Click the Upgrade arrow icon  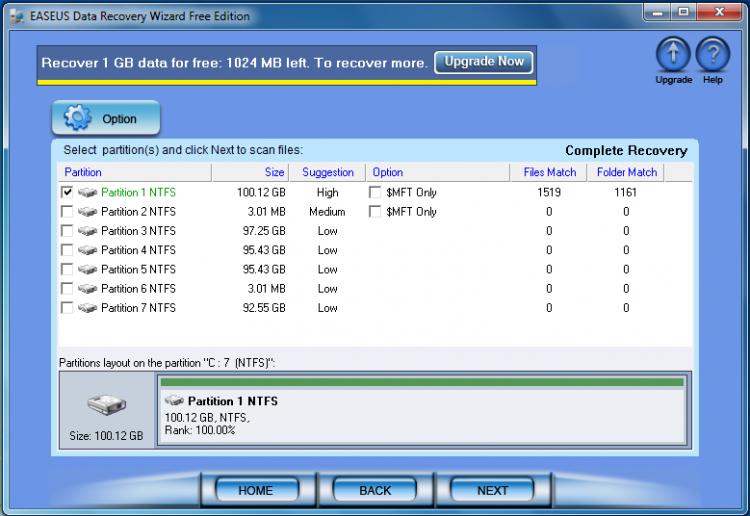coord(673,55)
